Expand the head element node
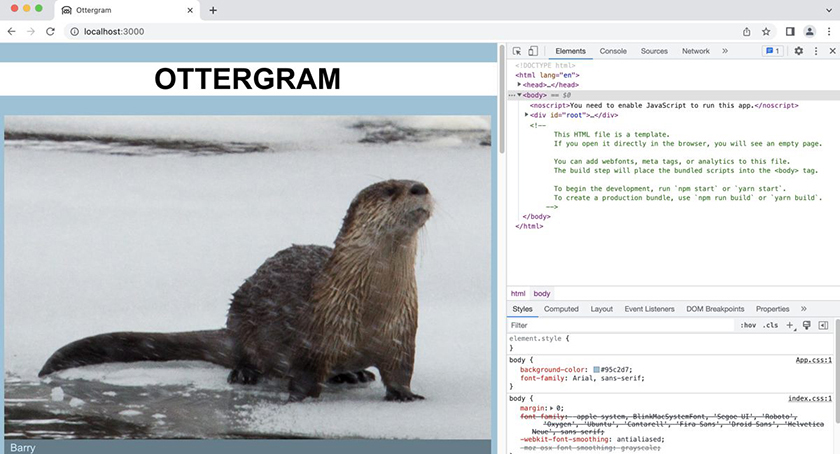 click(519, 84)
